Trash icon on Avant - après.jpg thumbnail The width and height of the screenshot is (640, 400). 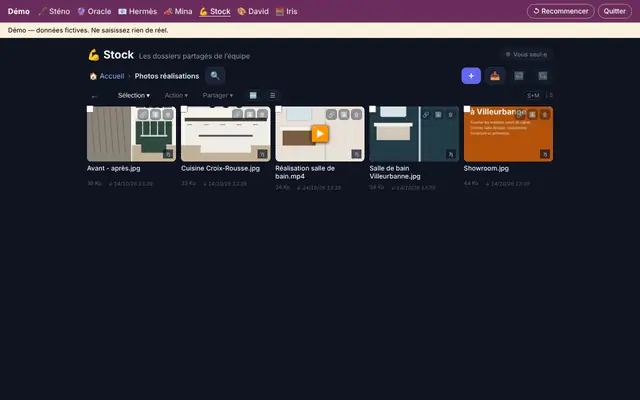tap(168, 115)
